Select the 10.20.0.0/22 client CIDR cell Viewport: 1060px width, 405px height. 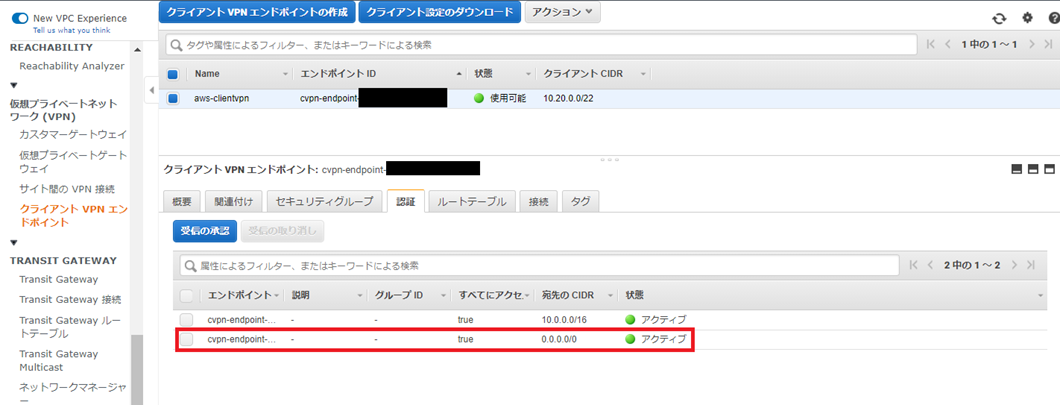pyautogui.click(x=569, y=99)
